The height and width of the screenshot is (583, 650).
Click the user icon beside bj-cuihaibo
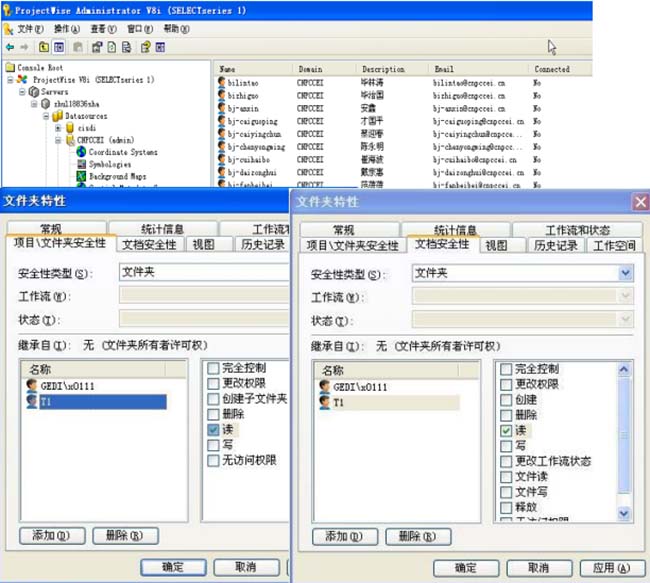pos(222,159)
